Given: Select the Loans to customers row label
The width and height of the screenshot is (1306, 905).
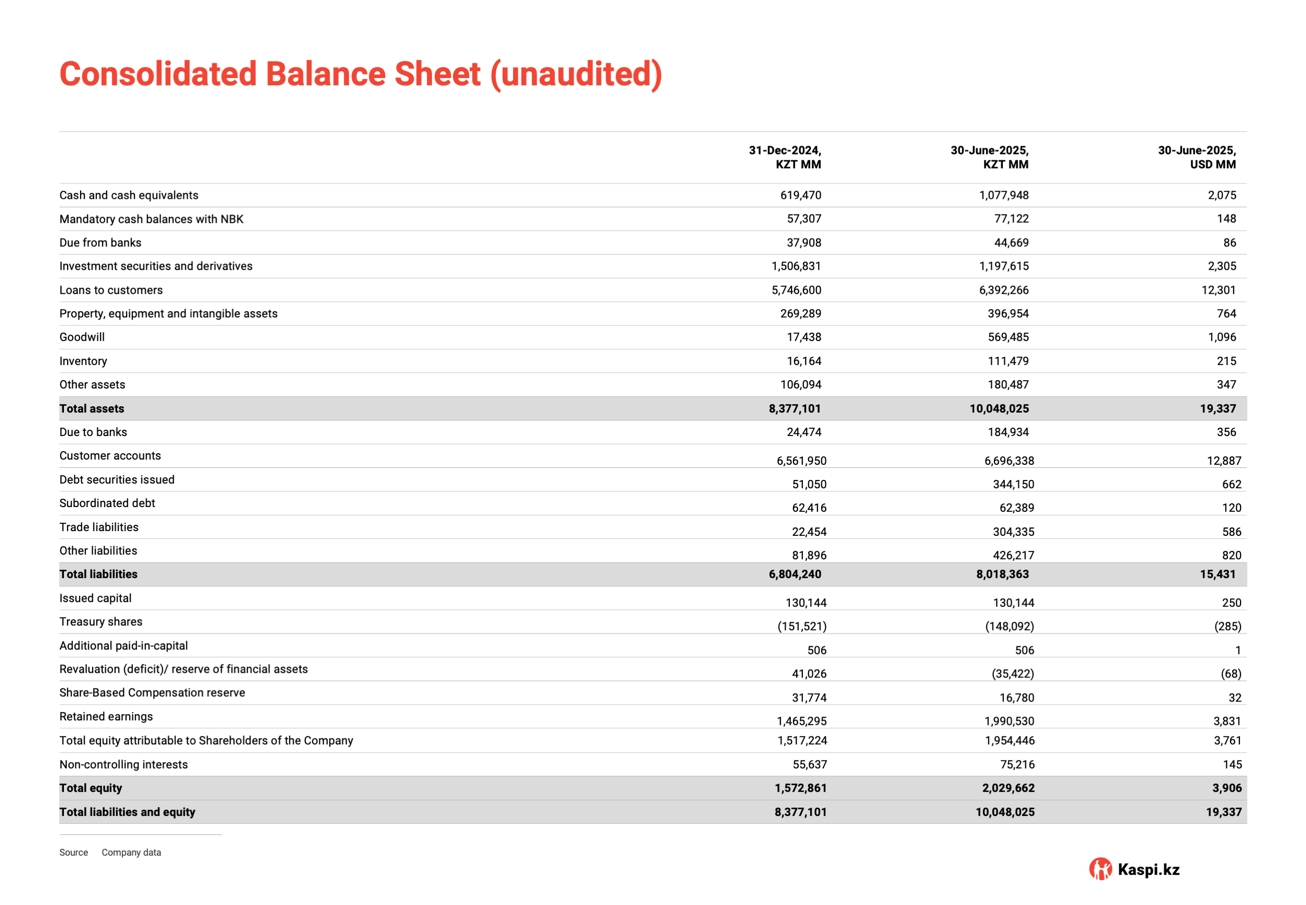Looking at the screenshot, I should (x=111, y=290).
